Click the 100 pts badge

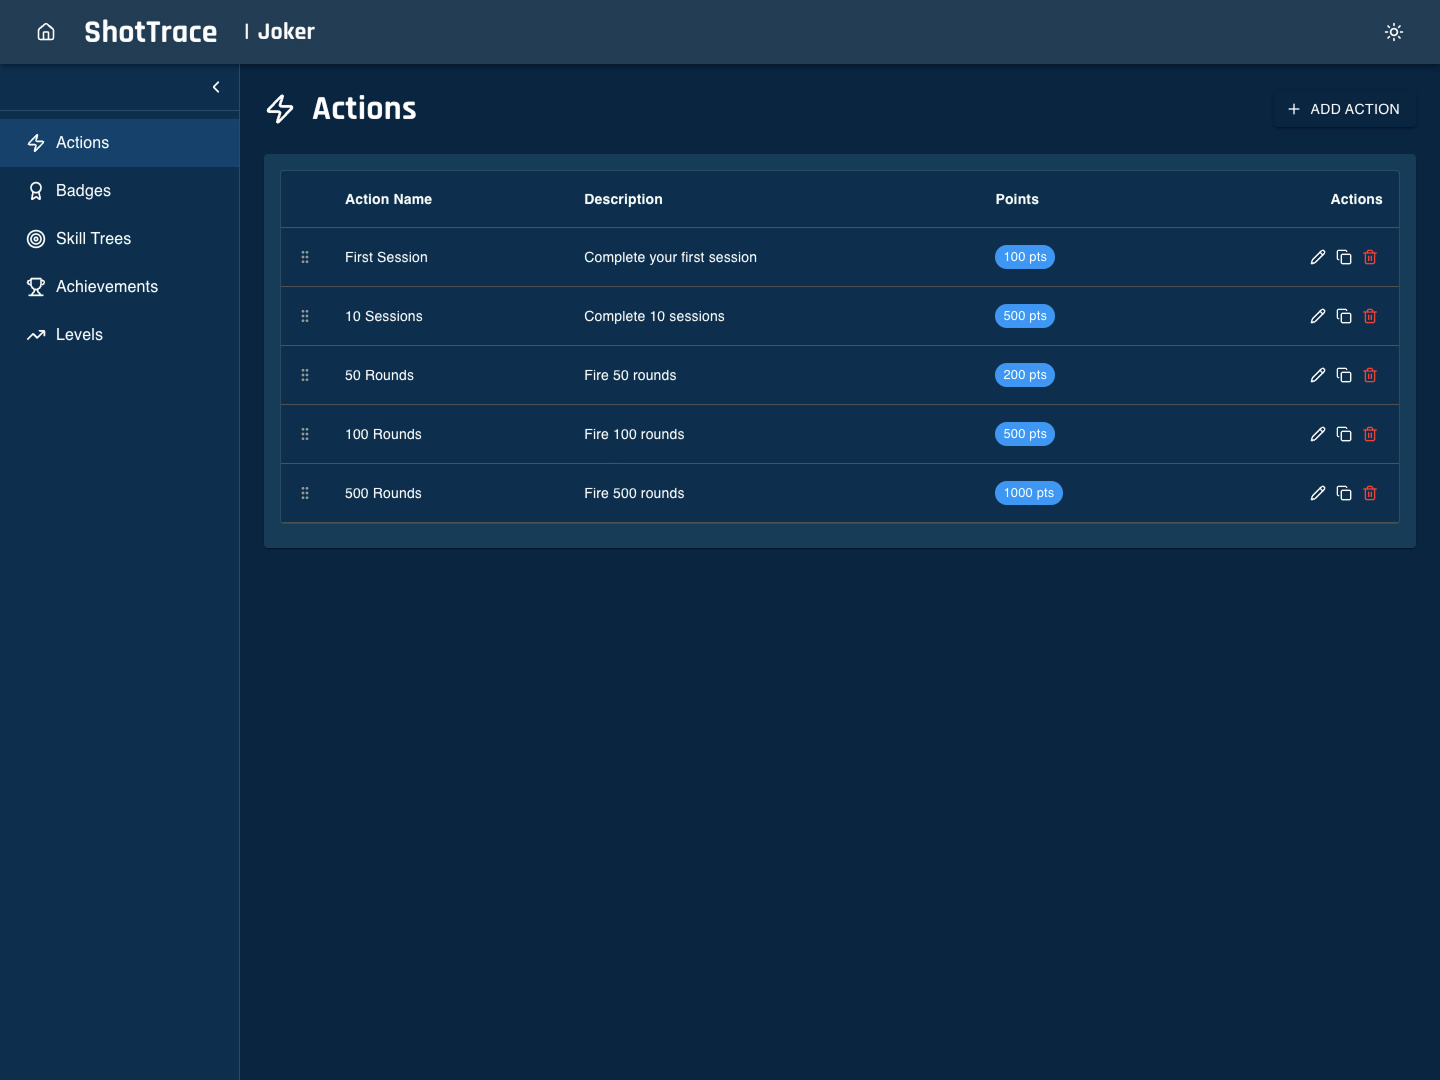[x=1025, y=257]
